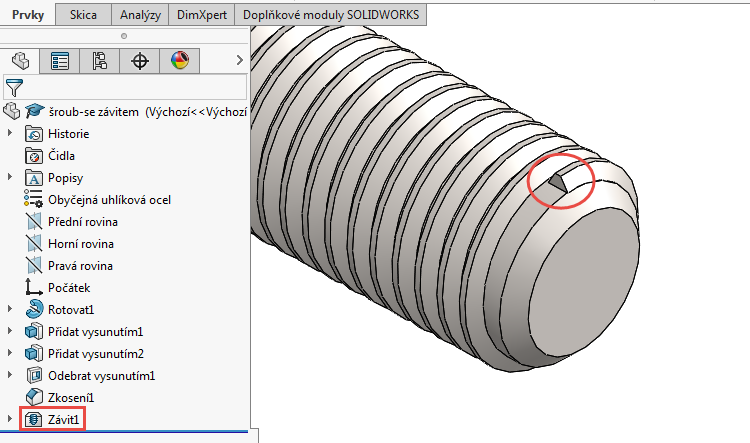Select the Čidla tree item
750x443 pixels.
click(61, 156)
